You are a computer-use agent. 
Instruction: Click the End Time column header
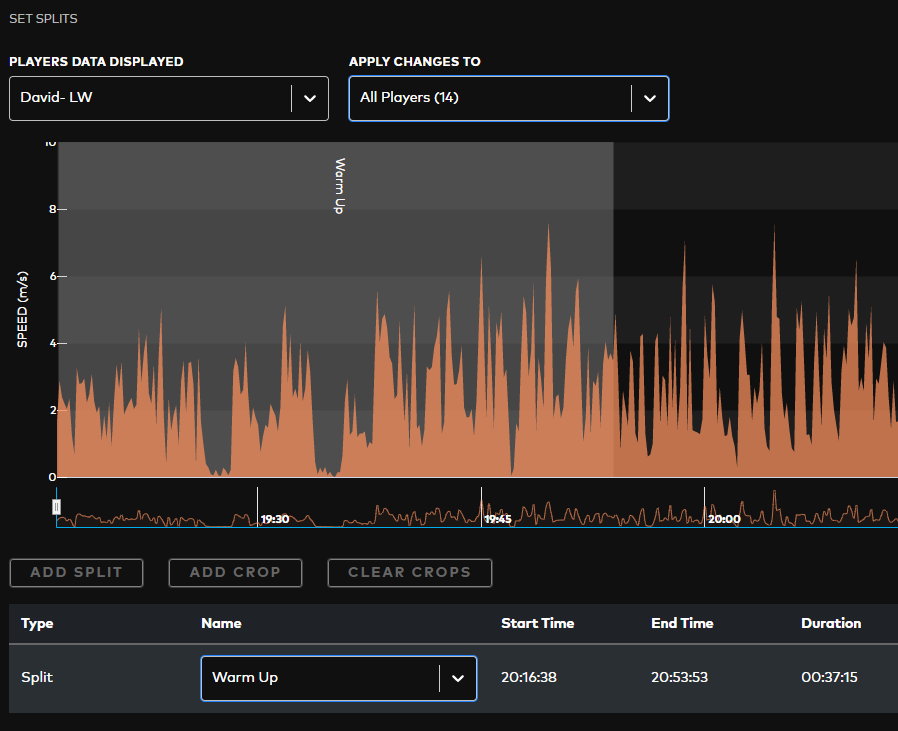(x=682, y=623)
